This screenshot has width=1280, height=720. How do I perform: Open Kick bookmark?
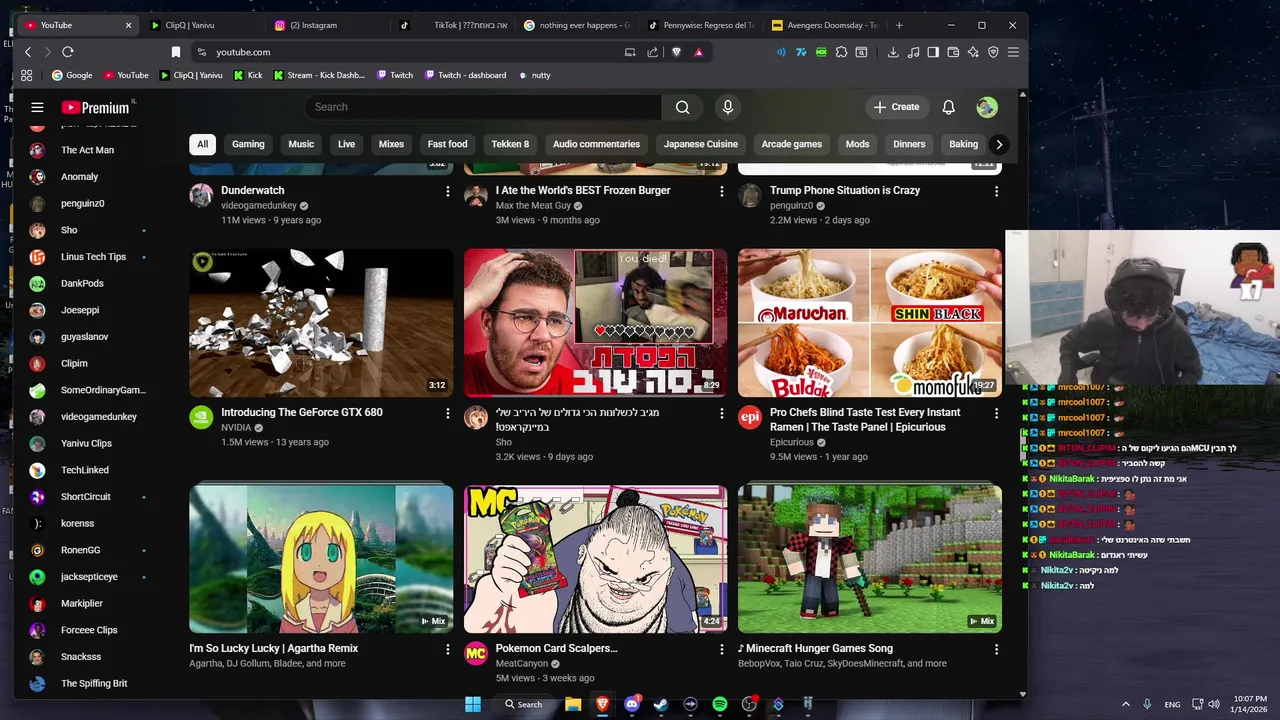(248, 75)
